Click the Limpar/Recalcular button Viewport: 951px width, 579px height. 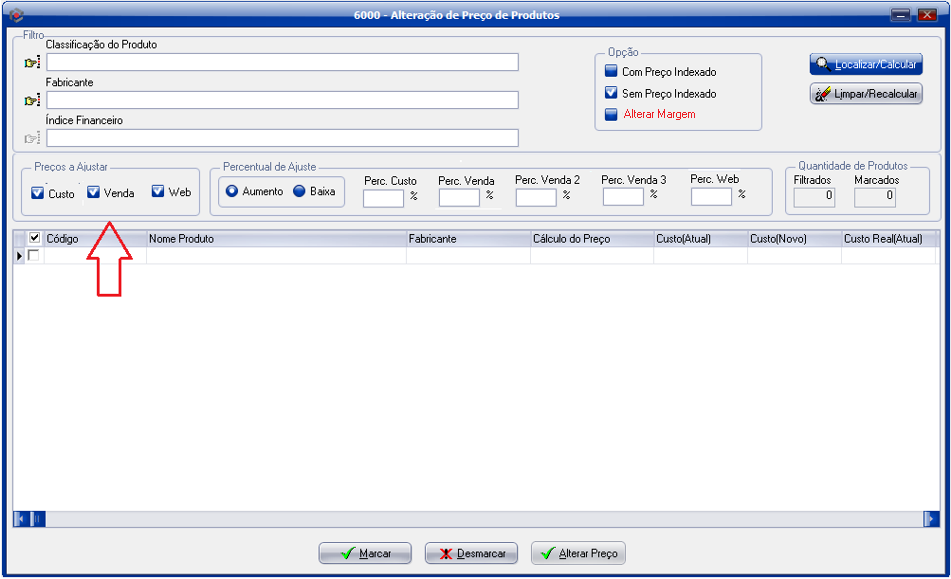point(865,94)
